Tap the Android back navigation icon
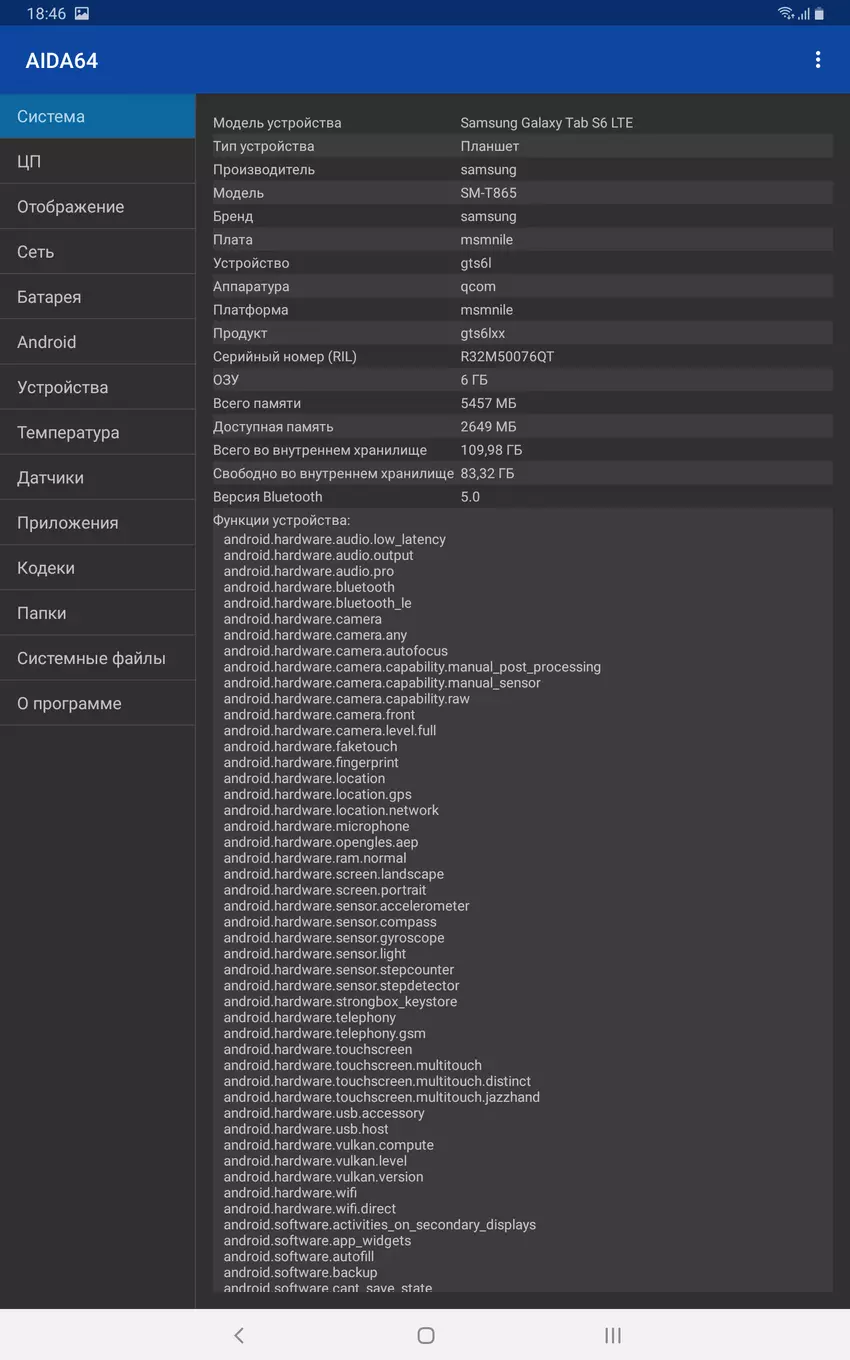Viewport: 850px width, 1360px height. (239, 1335)
